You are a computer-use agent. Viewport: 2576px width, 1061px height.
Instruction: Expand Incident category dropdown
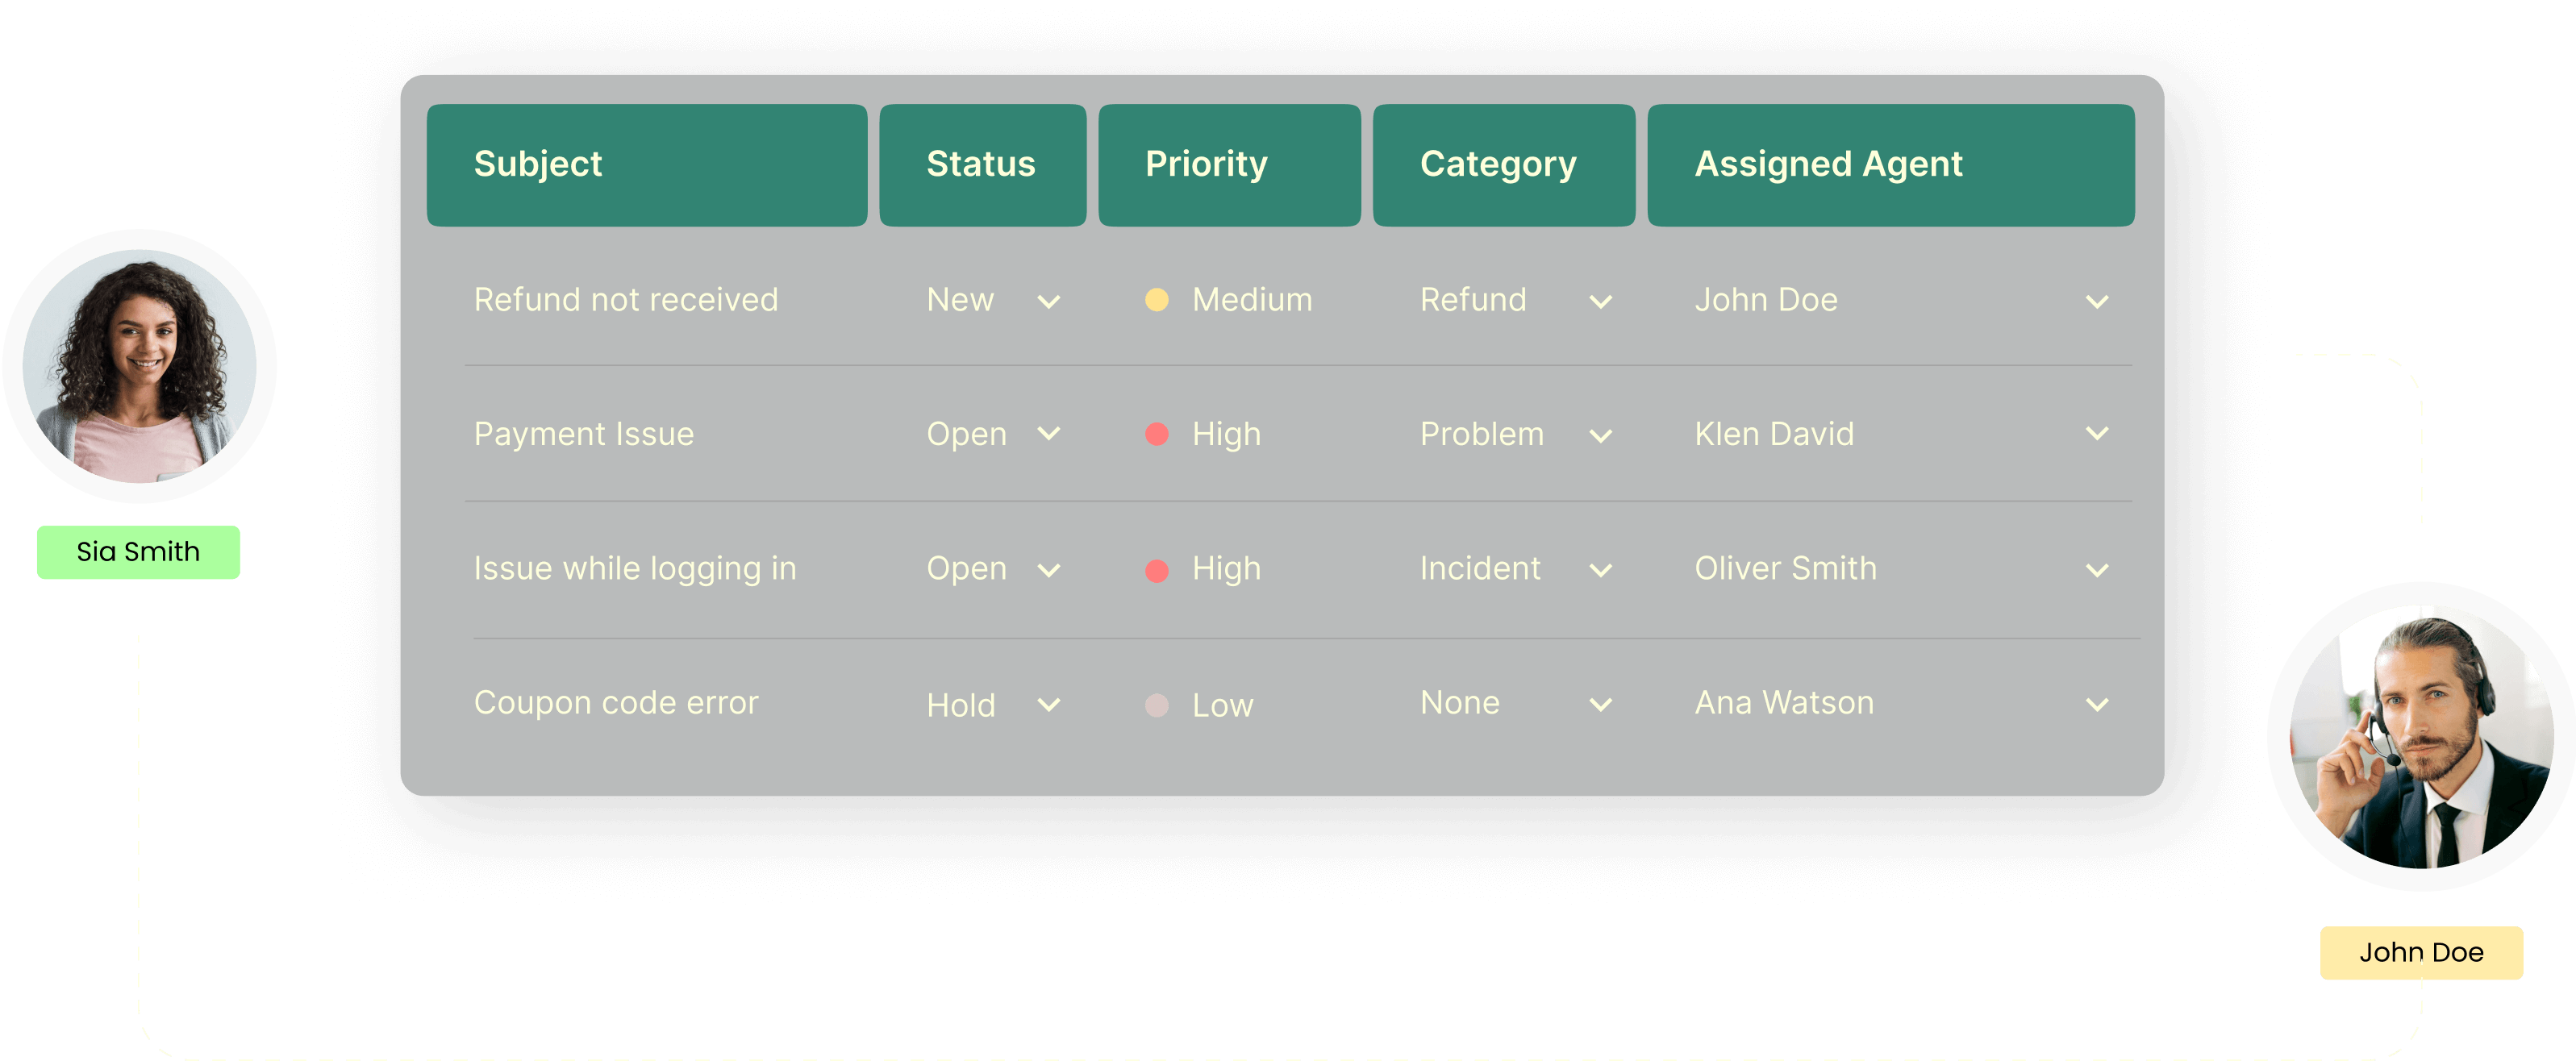pos(1600,570)
